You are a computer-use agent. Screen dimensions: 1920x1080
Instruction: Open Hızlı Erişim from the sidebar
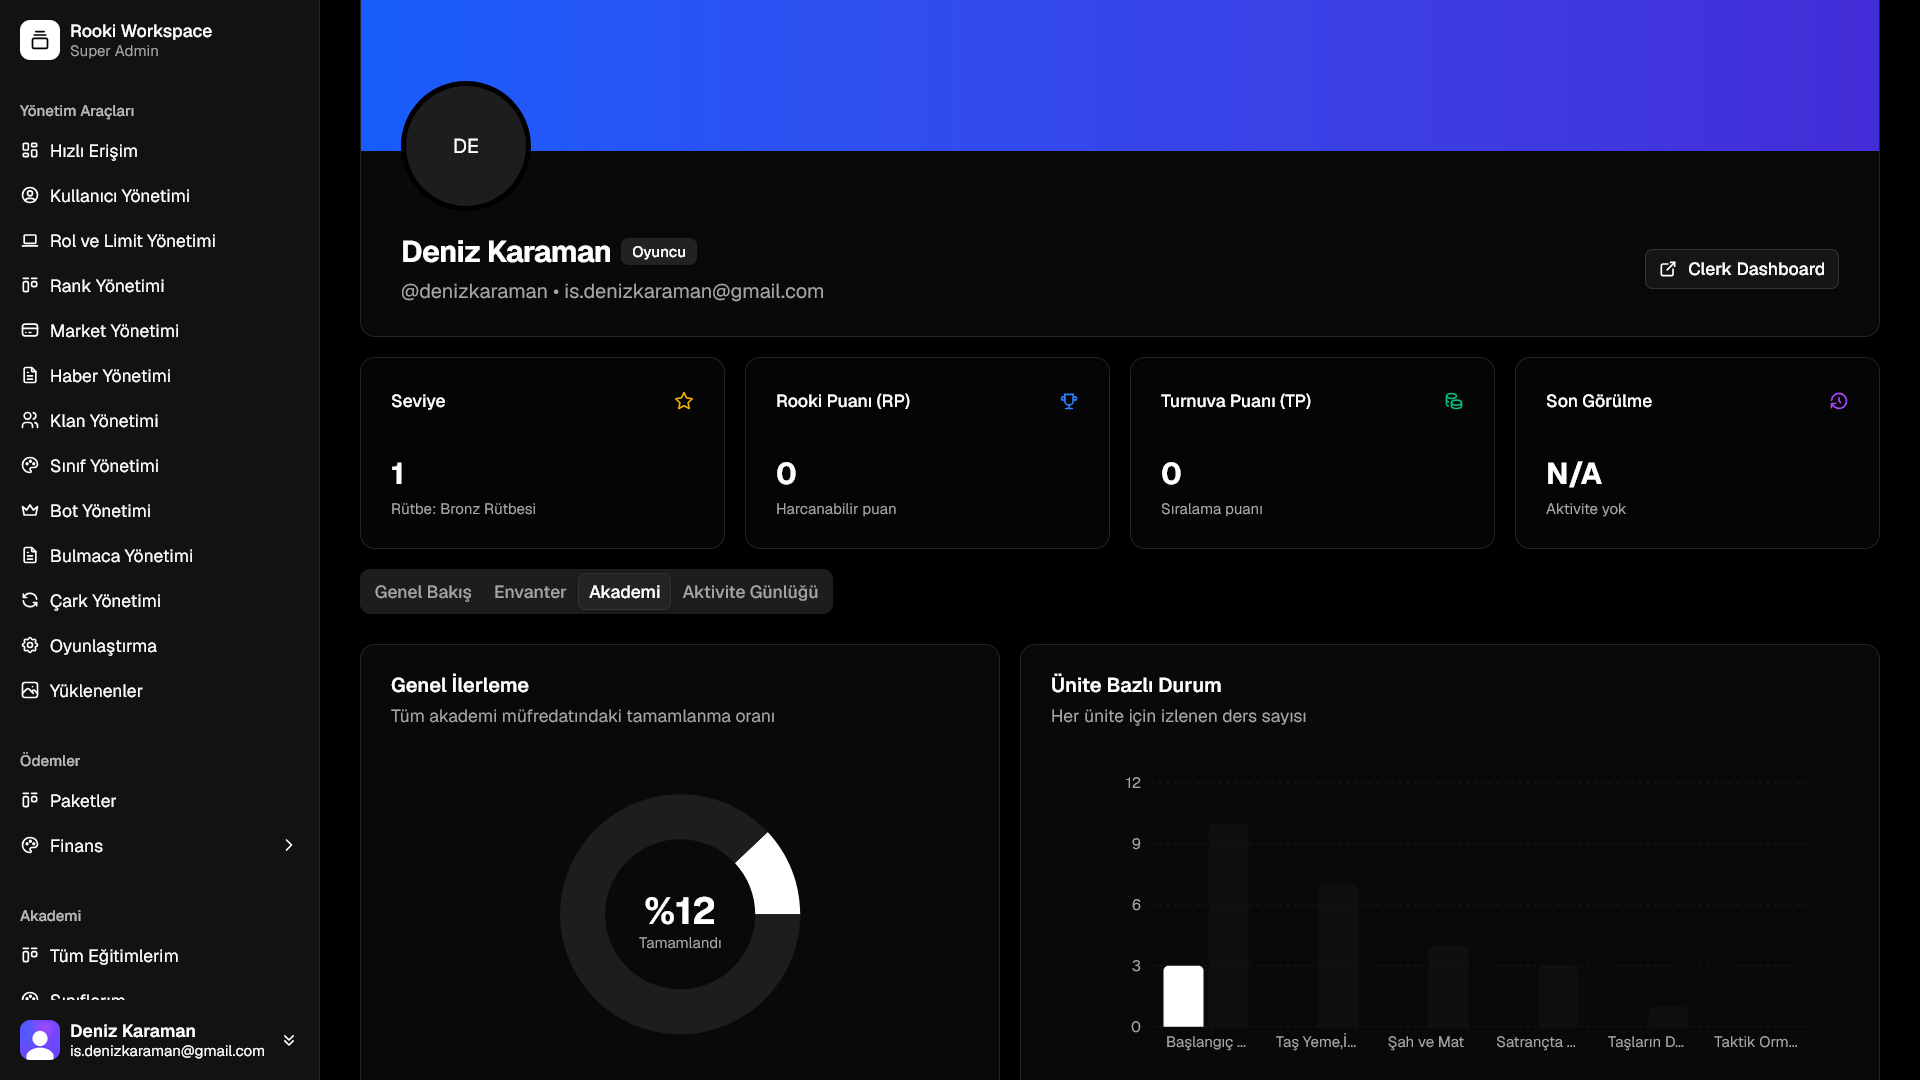[x=160, y=150]
